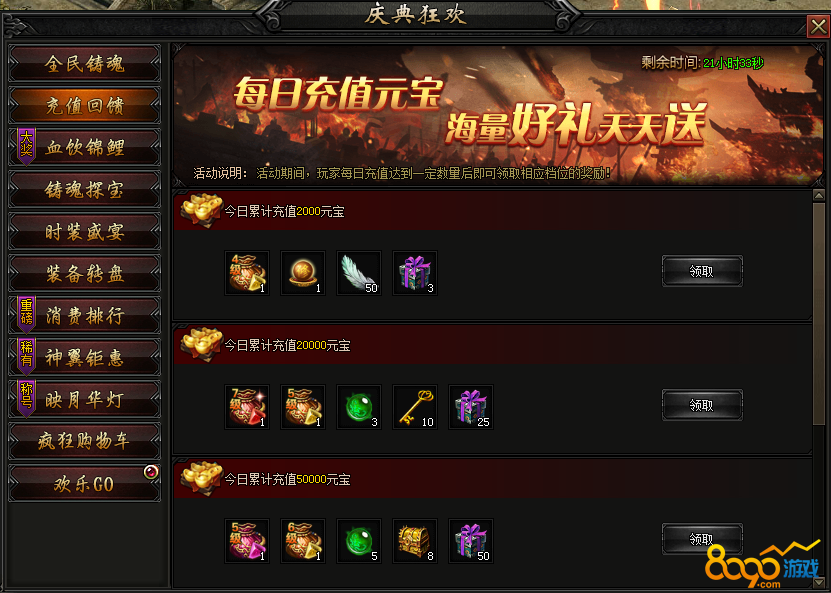Claim the 50000元宝 tier reward
The height and width of the screenshot is (593, 831).
click(702, 539)
